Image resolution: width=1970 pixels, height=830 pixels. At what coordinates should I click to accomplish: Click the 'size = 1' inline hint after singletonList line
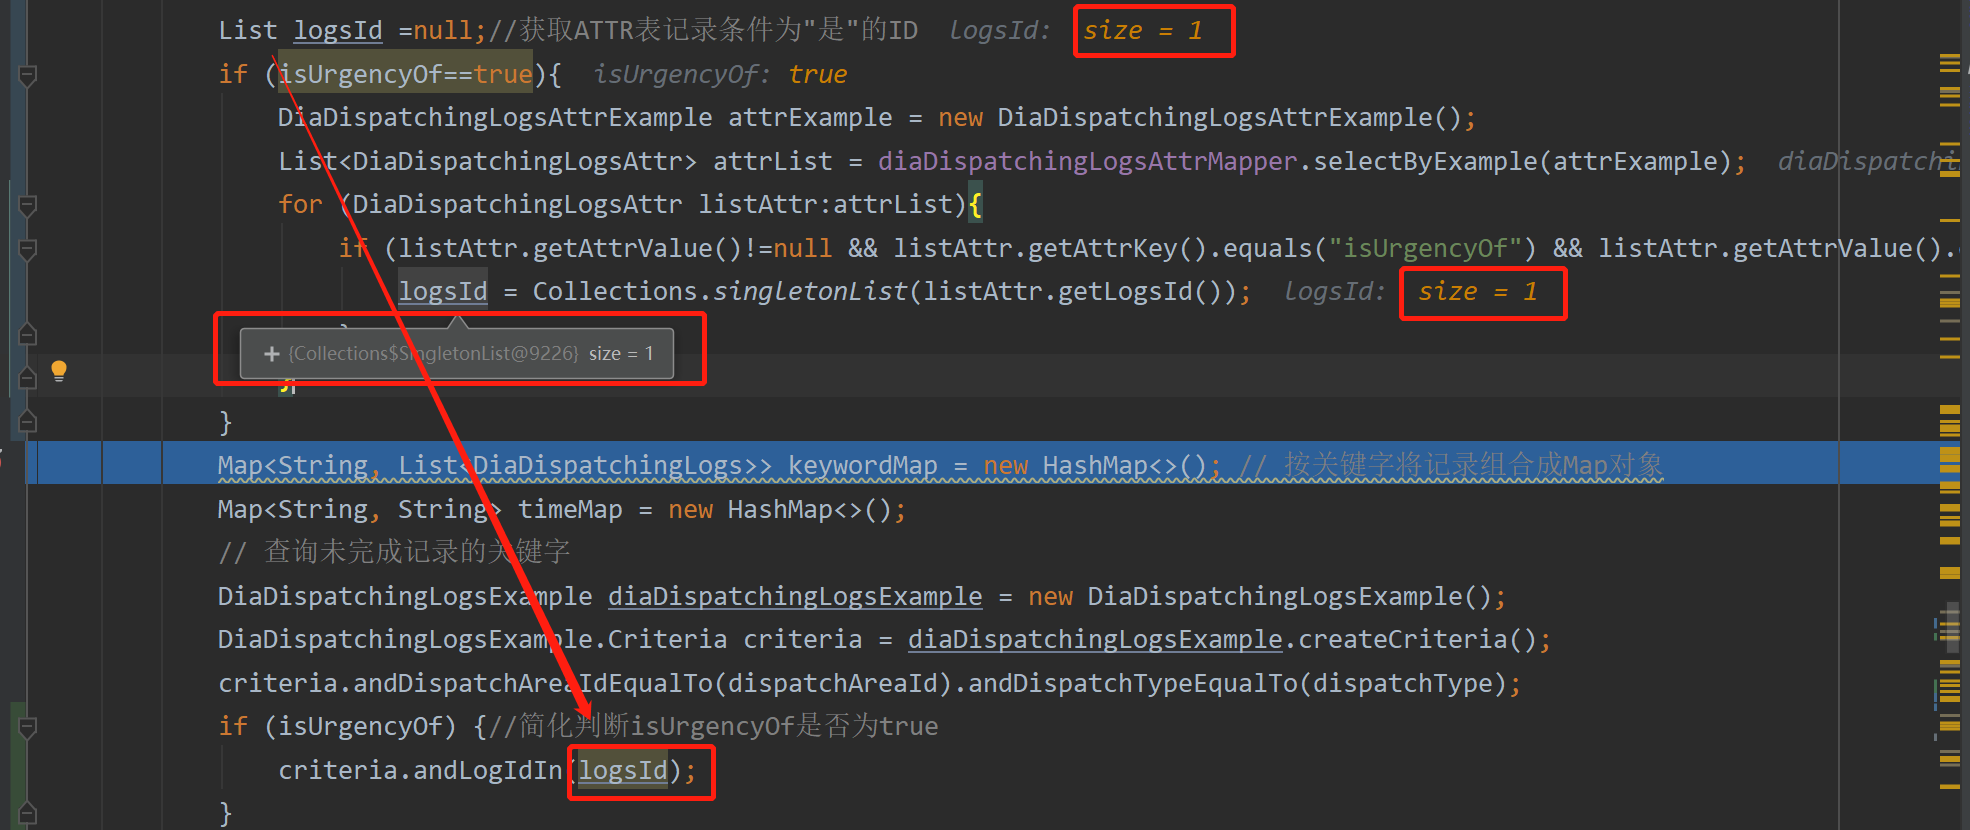(1477, 292)
